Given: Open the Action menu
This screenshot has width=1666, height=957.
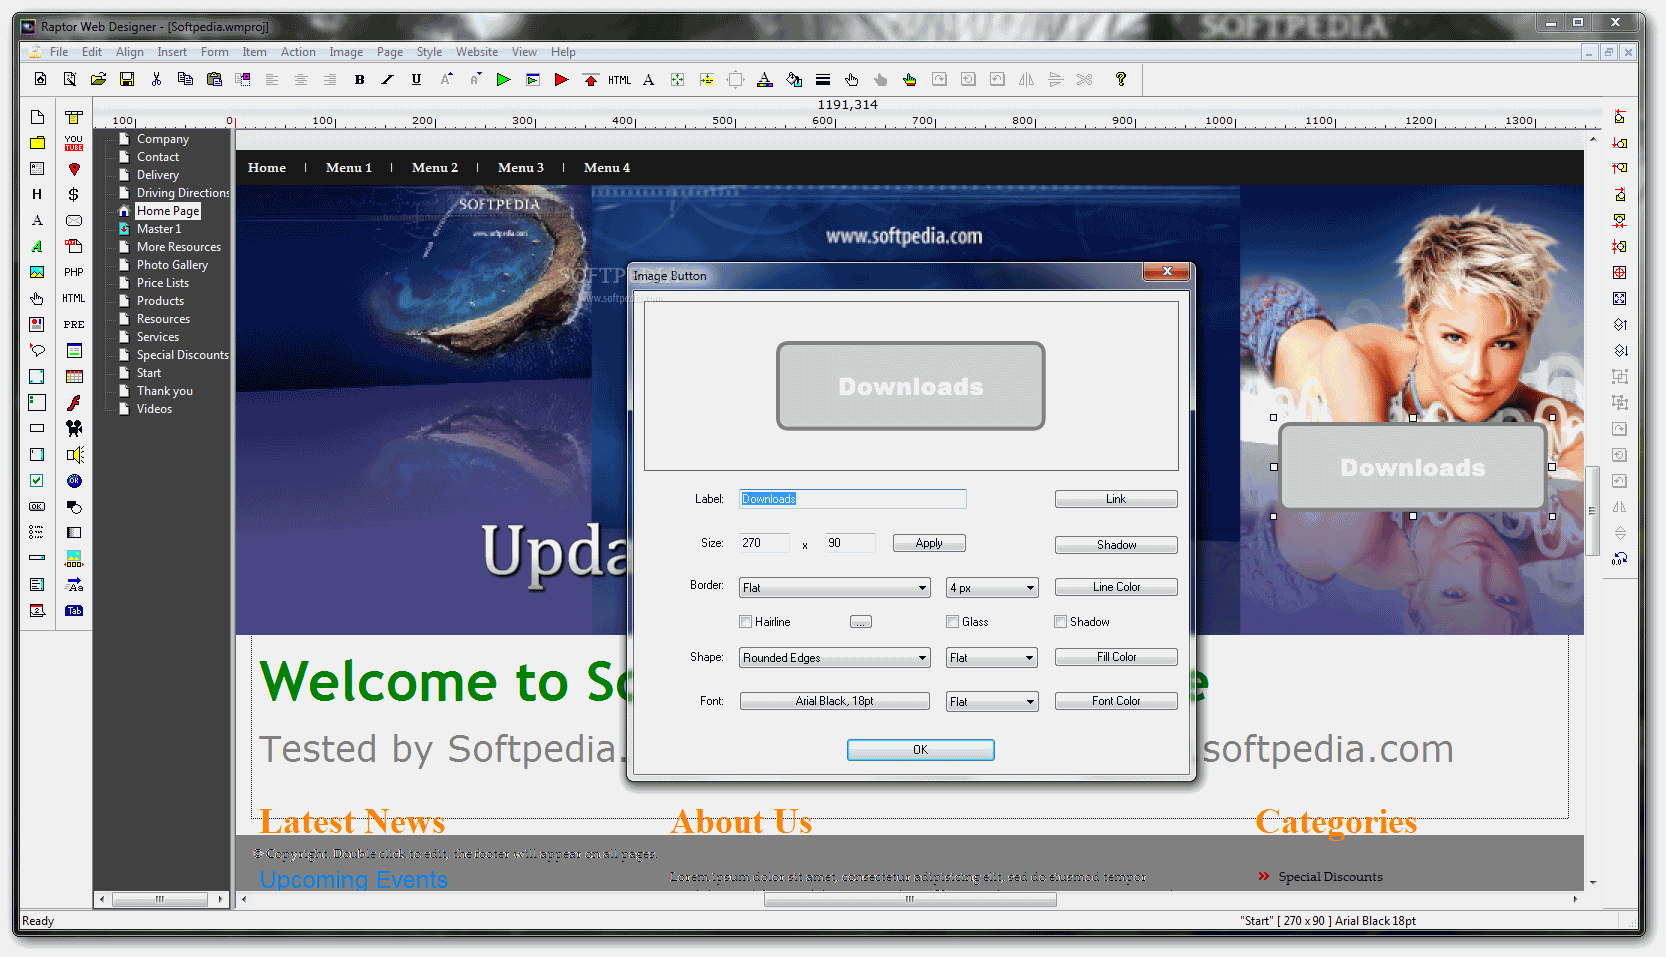Looking at the screenshot, I should click(298, 52).
